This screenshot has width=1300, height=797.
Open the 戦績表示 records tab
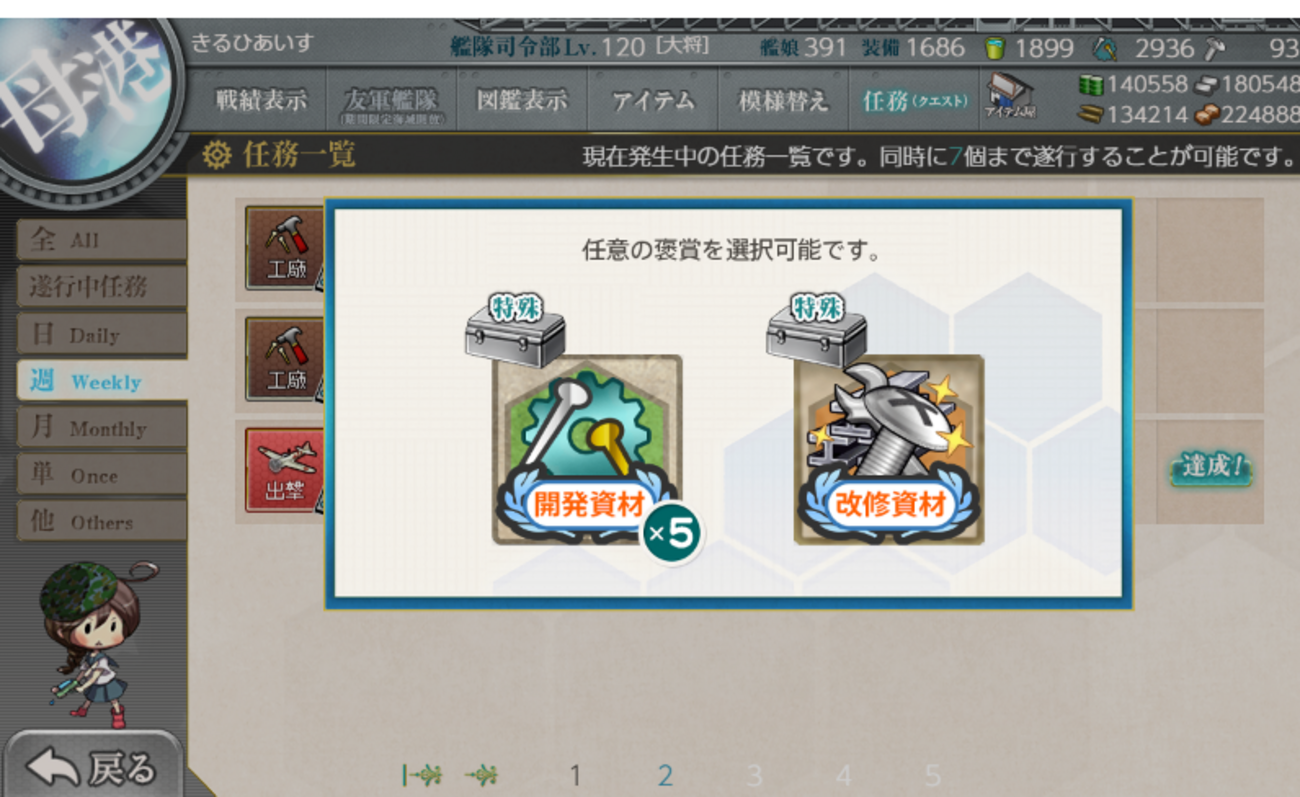click(x=261, y=100)
